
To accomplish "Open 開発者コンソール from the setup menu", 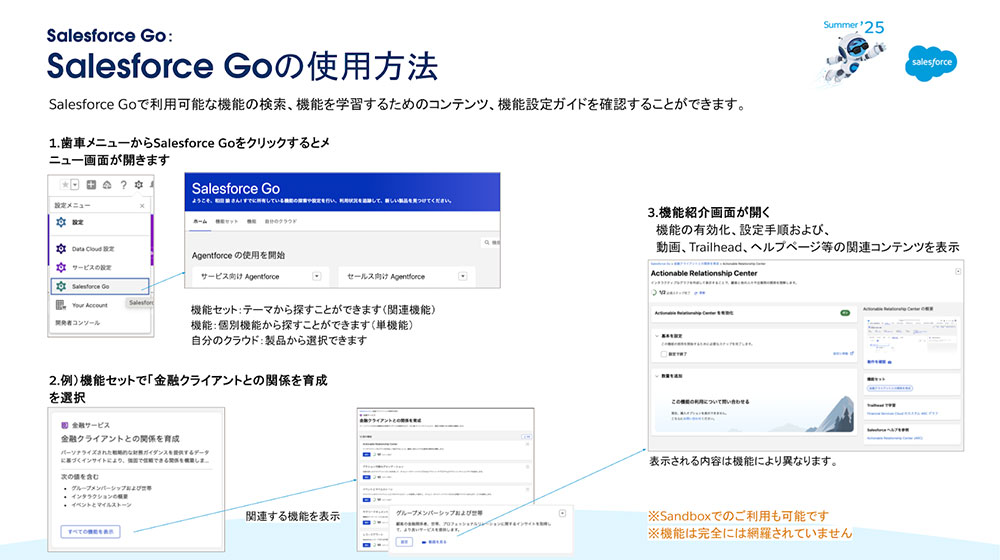I will 77,323.
